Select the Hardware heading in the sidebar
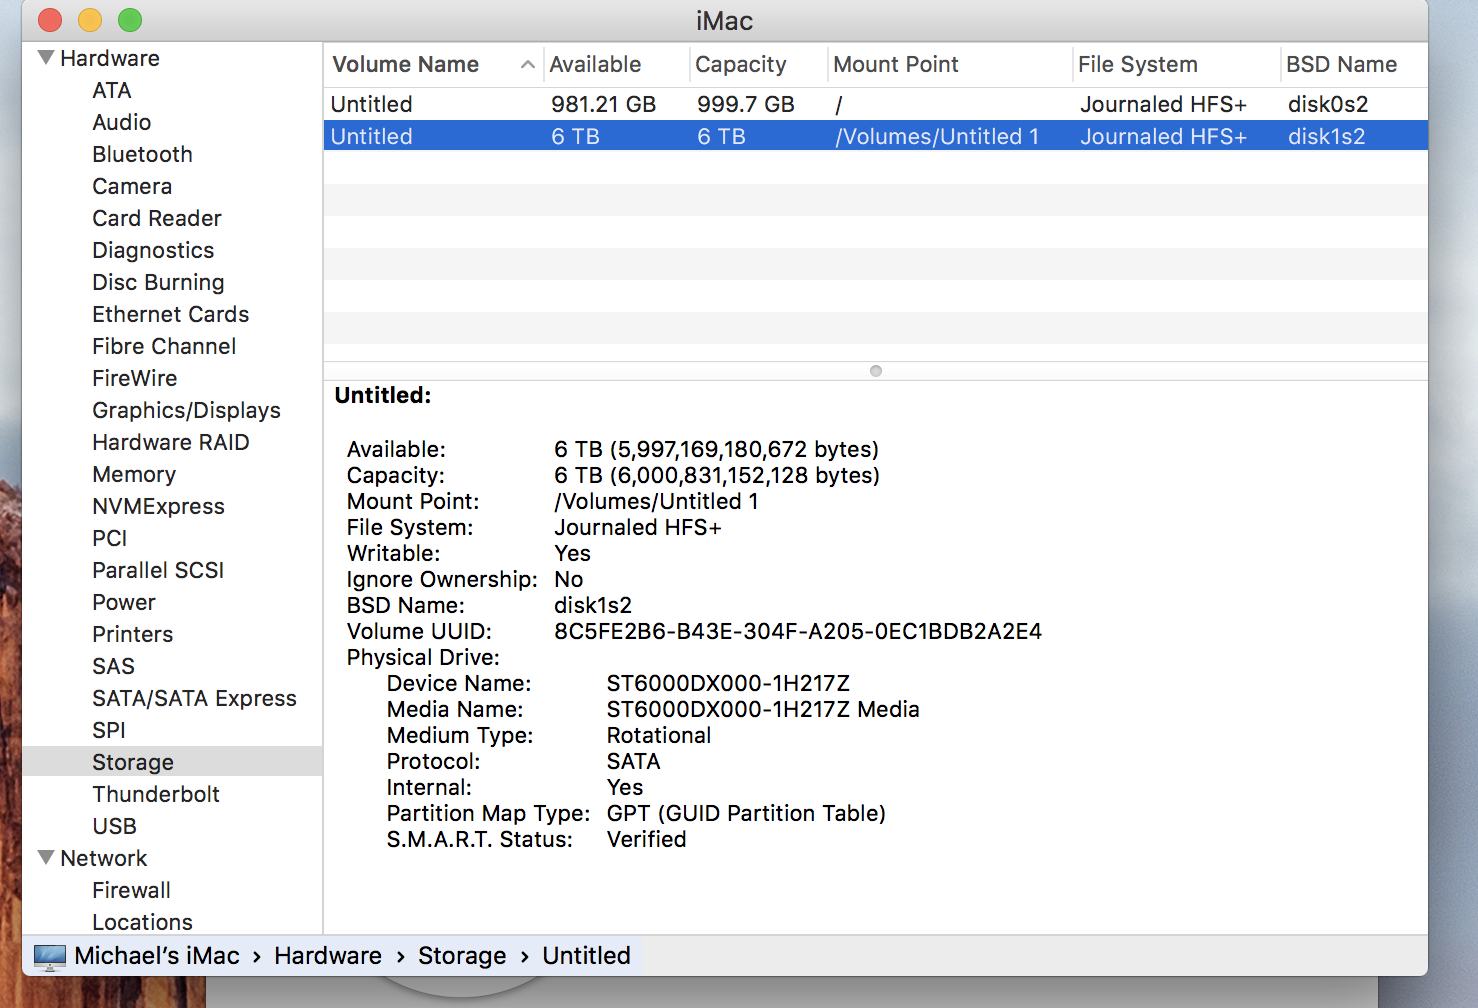This screenshot has height=1008, width=1478. tap(110, 58)
